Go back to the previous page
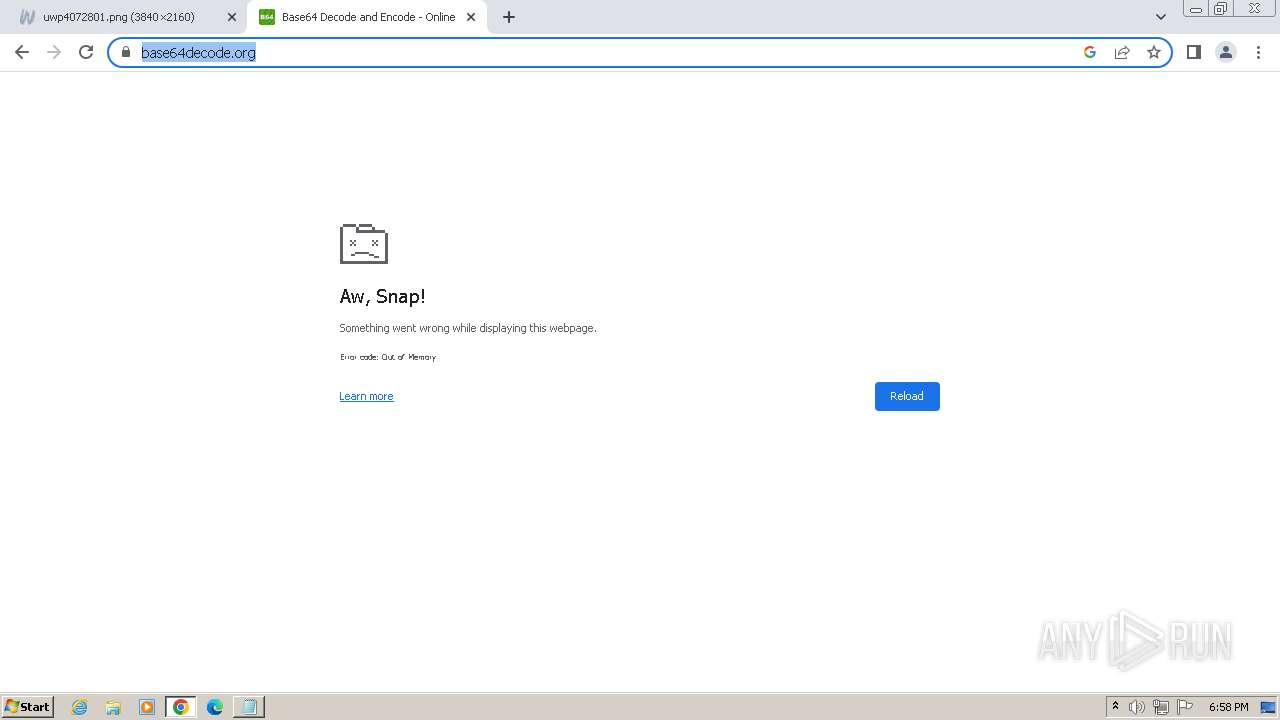 pyautogui.click(x=22, y=52)
